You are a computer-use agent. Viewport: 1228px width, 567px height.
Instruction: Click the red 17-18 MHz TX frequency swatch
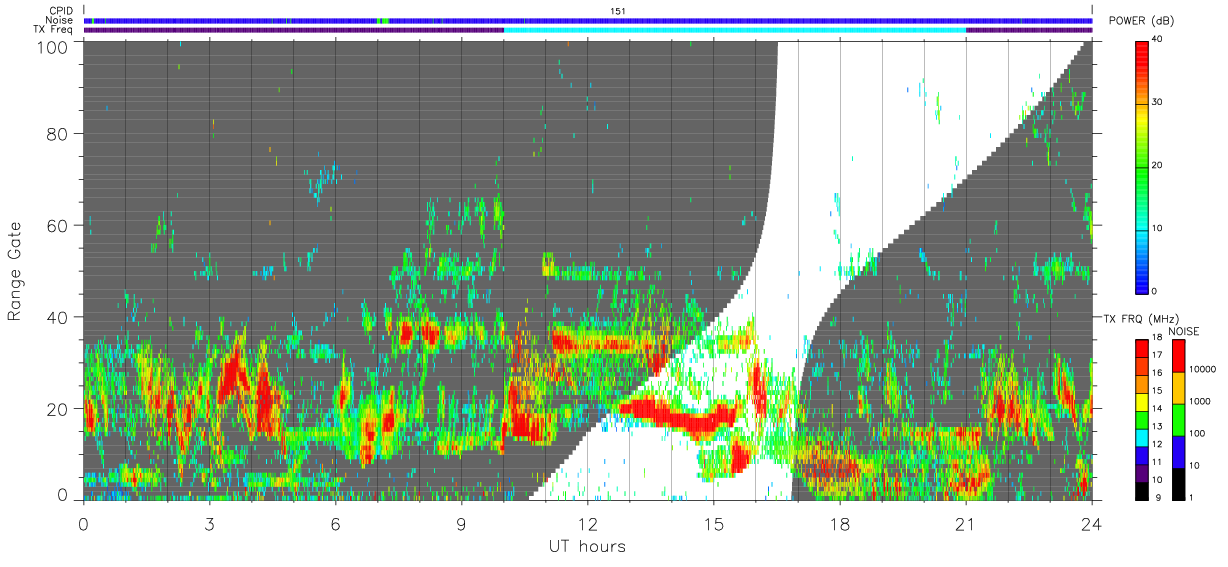(1141, 348)
